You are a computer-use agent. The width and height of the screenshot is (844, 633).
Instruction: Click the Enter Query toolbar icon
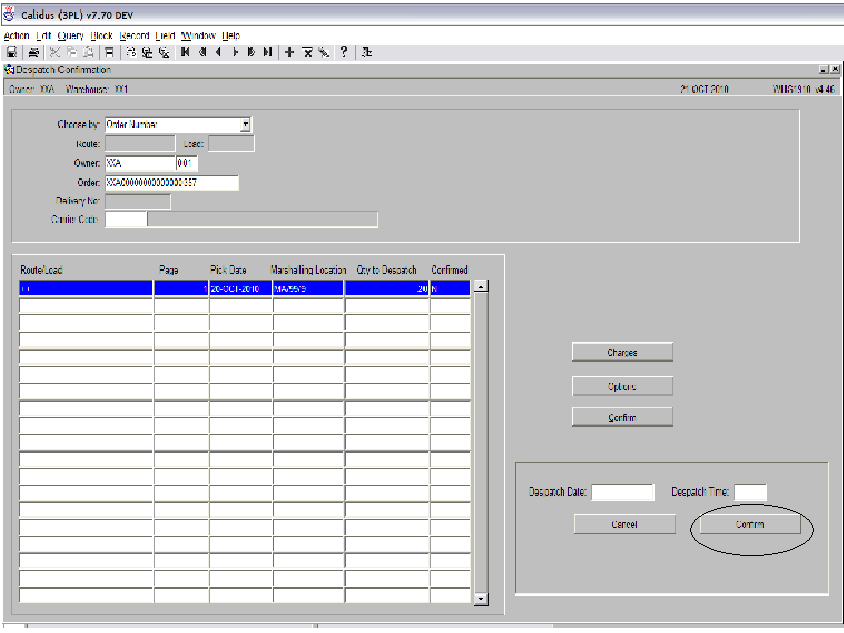click(x=131, y=52)
